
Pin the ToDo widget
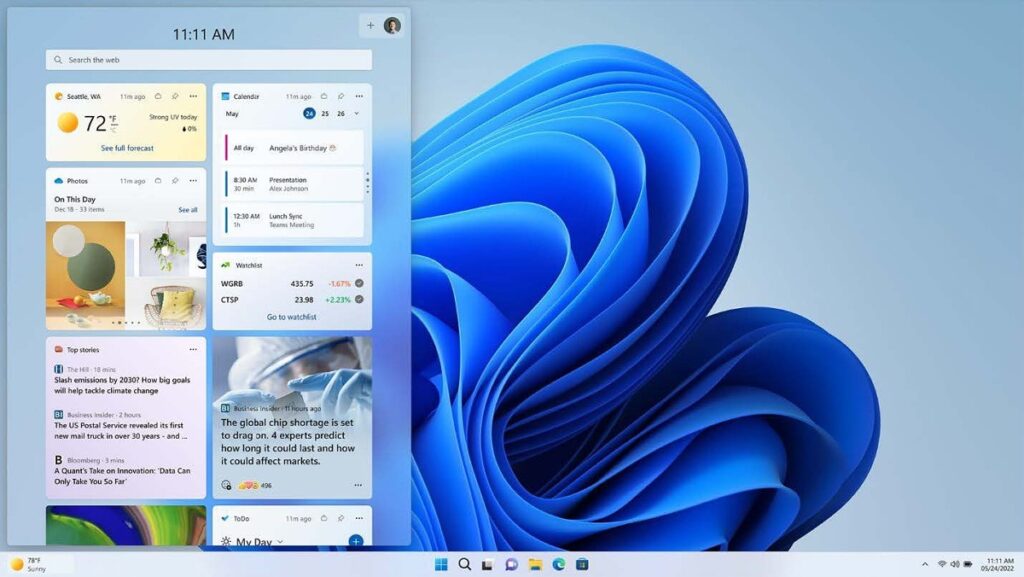pyautogui.click(x=341, y=518)
